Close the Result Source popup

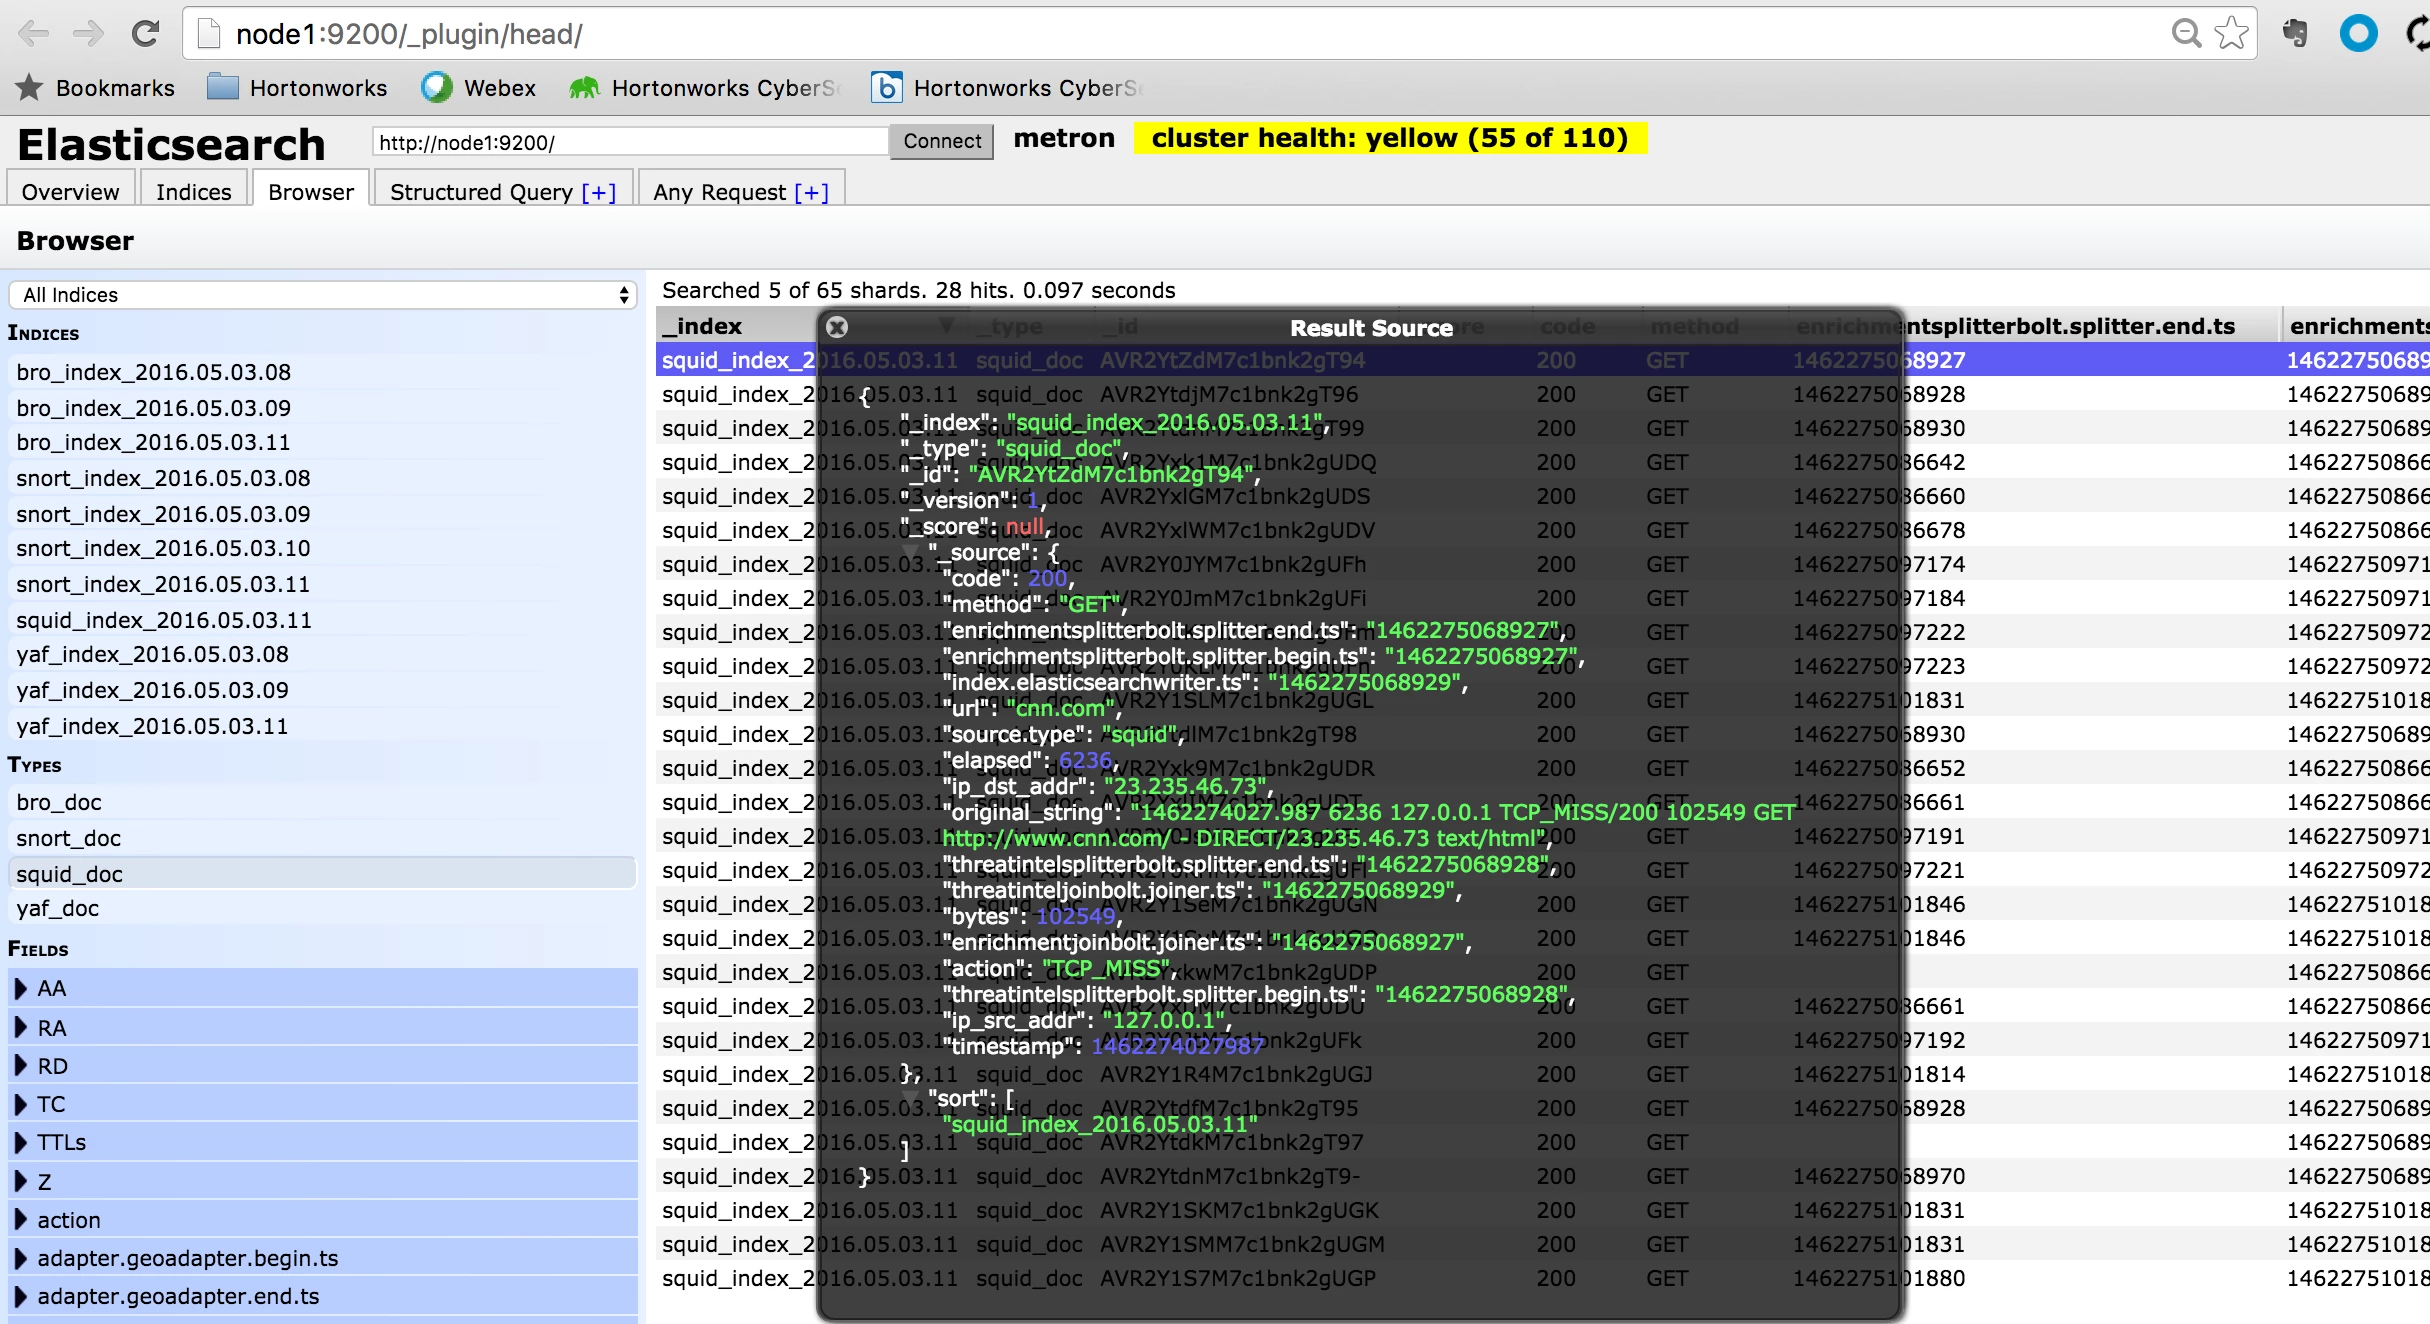pos(838,327)
